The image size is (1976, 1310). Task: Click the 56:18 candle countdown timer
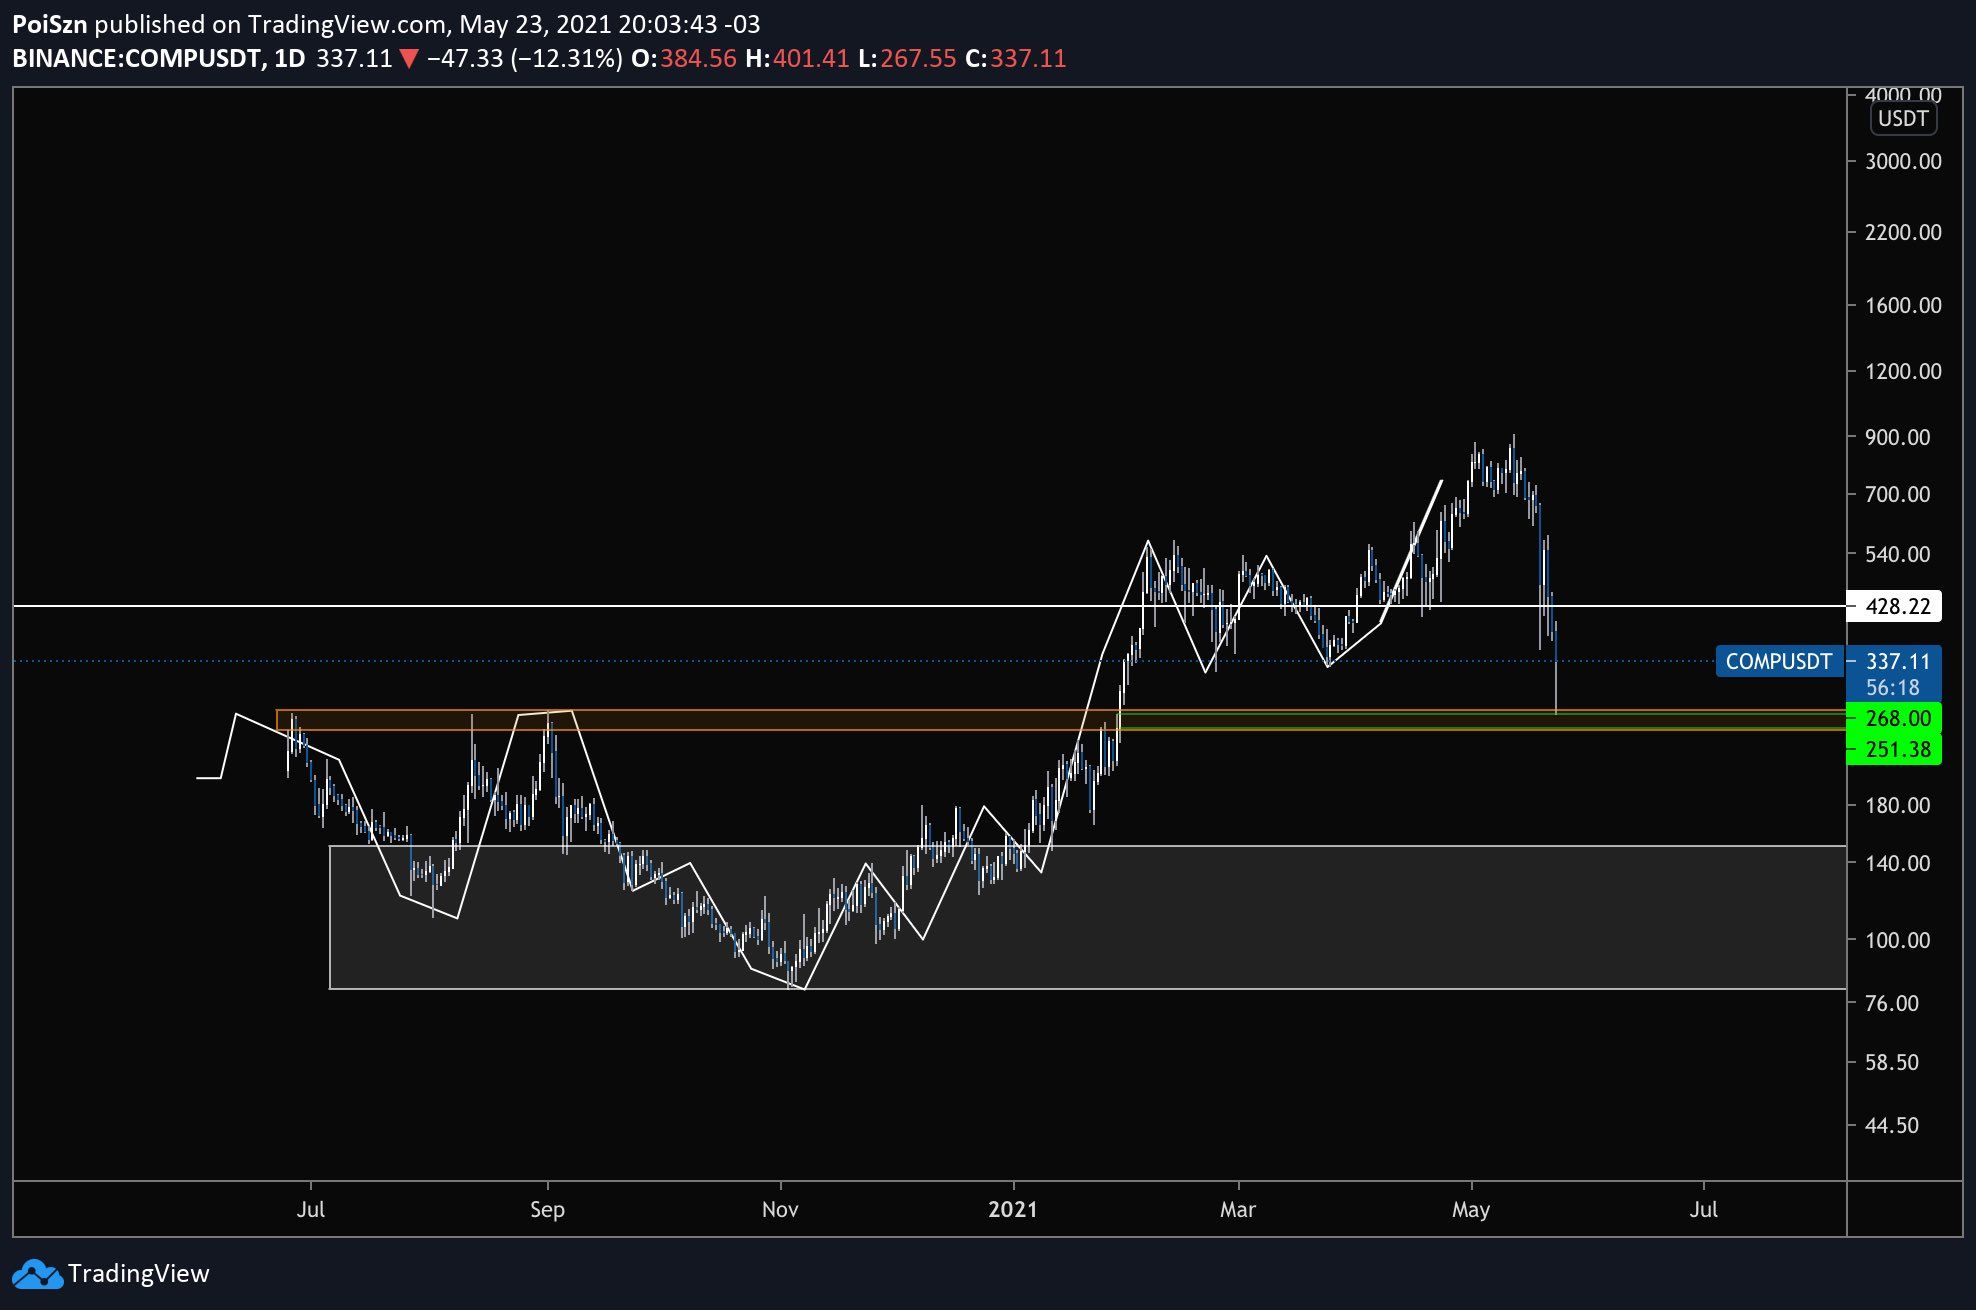tap(1892, 688)
